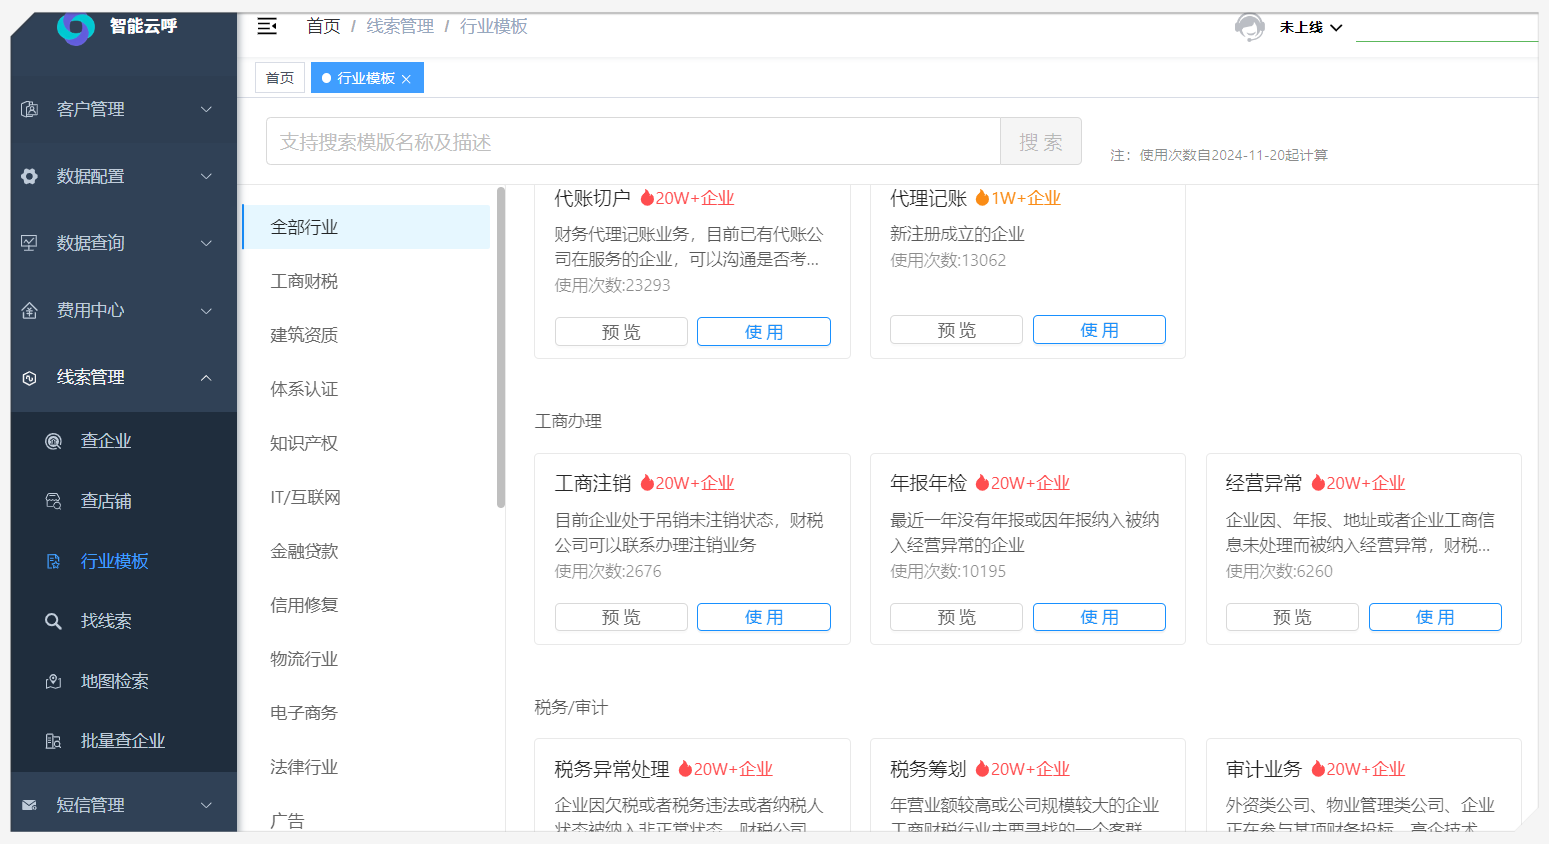Close the 行业模板 tab
Image resolution: width=1549 pixels, height=844 pixels.
406,79
